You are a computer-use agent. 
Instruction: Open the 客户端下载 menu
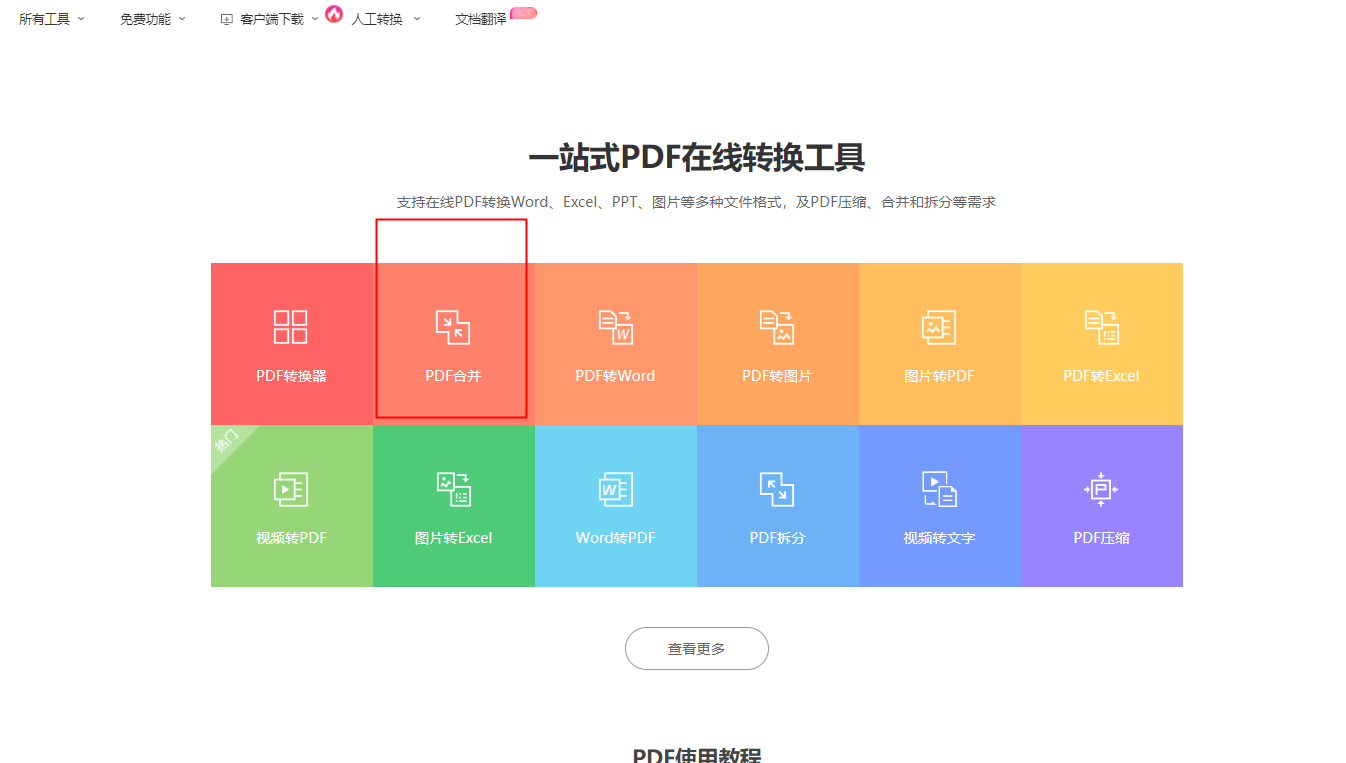[270, 19]
